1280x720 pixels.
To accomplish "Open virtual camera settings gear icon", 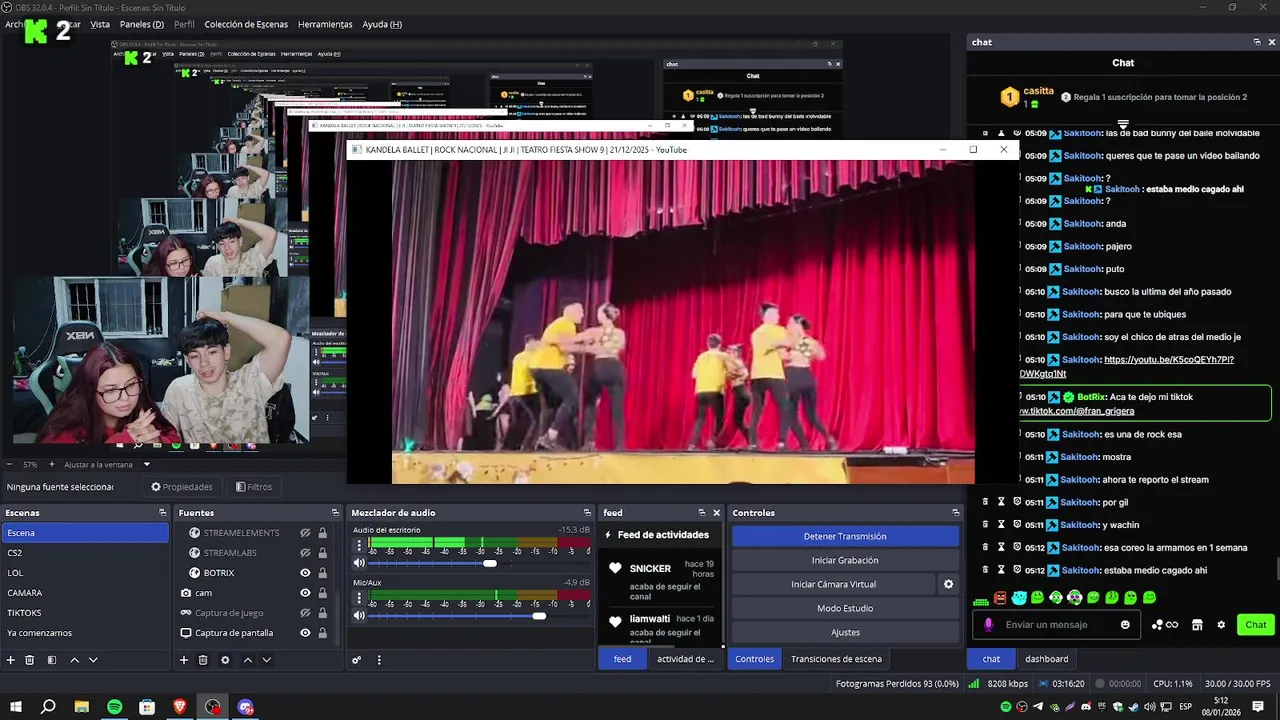I will tap(949, 584).
